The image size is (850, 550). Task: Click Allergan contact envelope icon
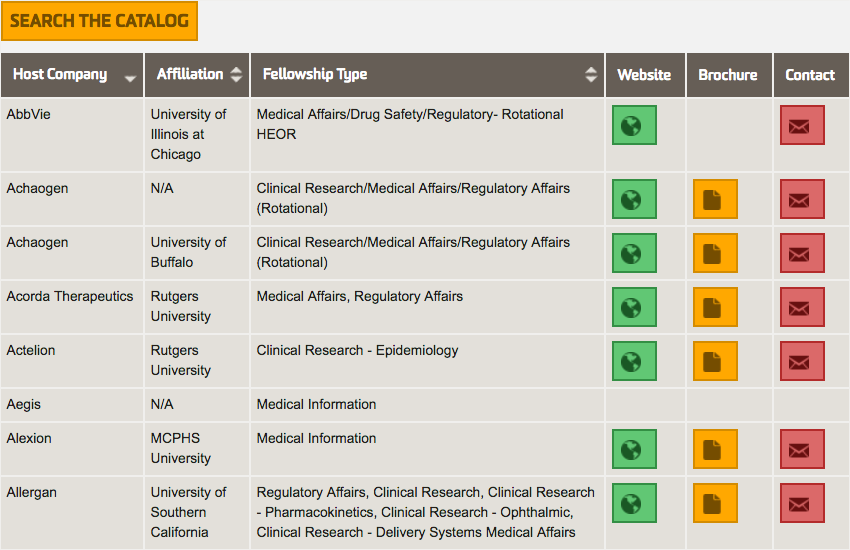coord(802,503)
